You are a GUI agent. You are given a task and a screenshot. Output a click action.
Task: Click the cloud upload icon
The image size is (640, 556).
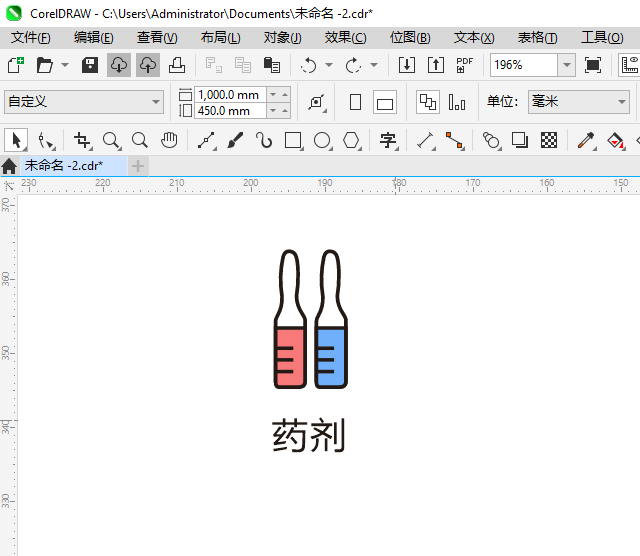tap(148, 65)
